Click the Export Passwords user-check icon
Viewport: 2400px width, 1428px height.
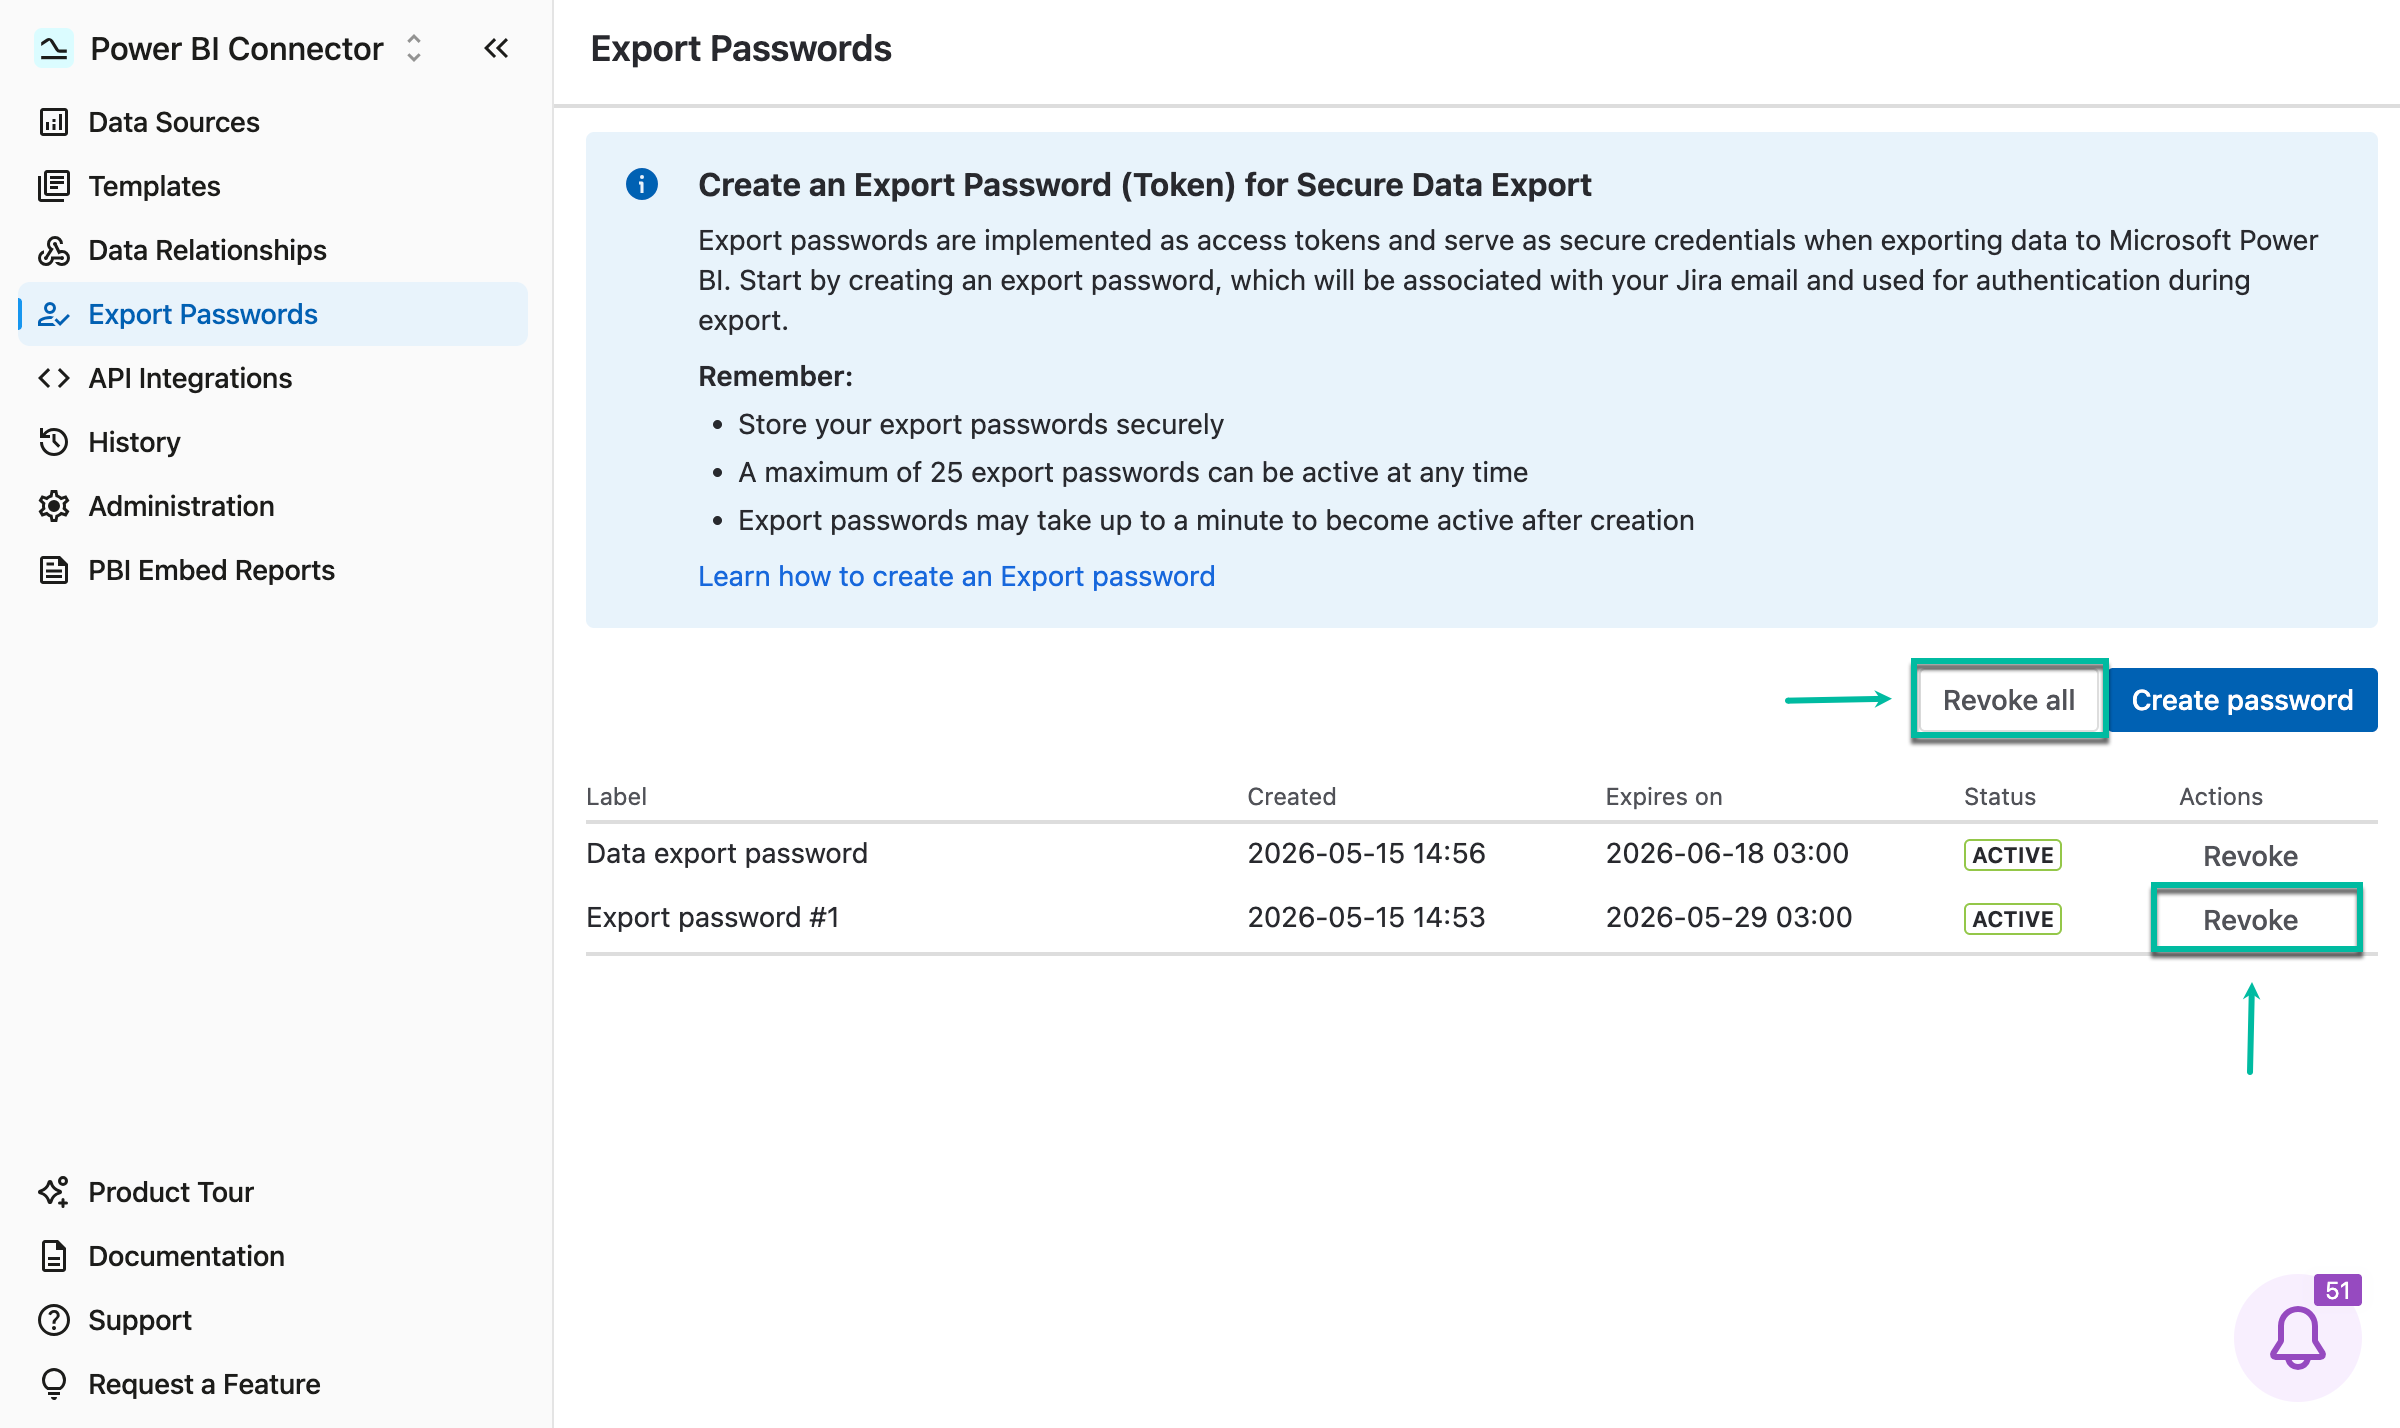point(54,314)
